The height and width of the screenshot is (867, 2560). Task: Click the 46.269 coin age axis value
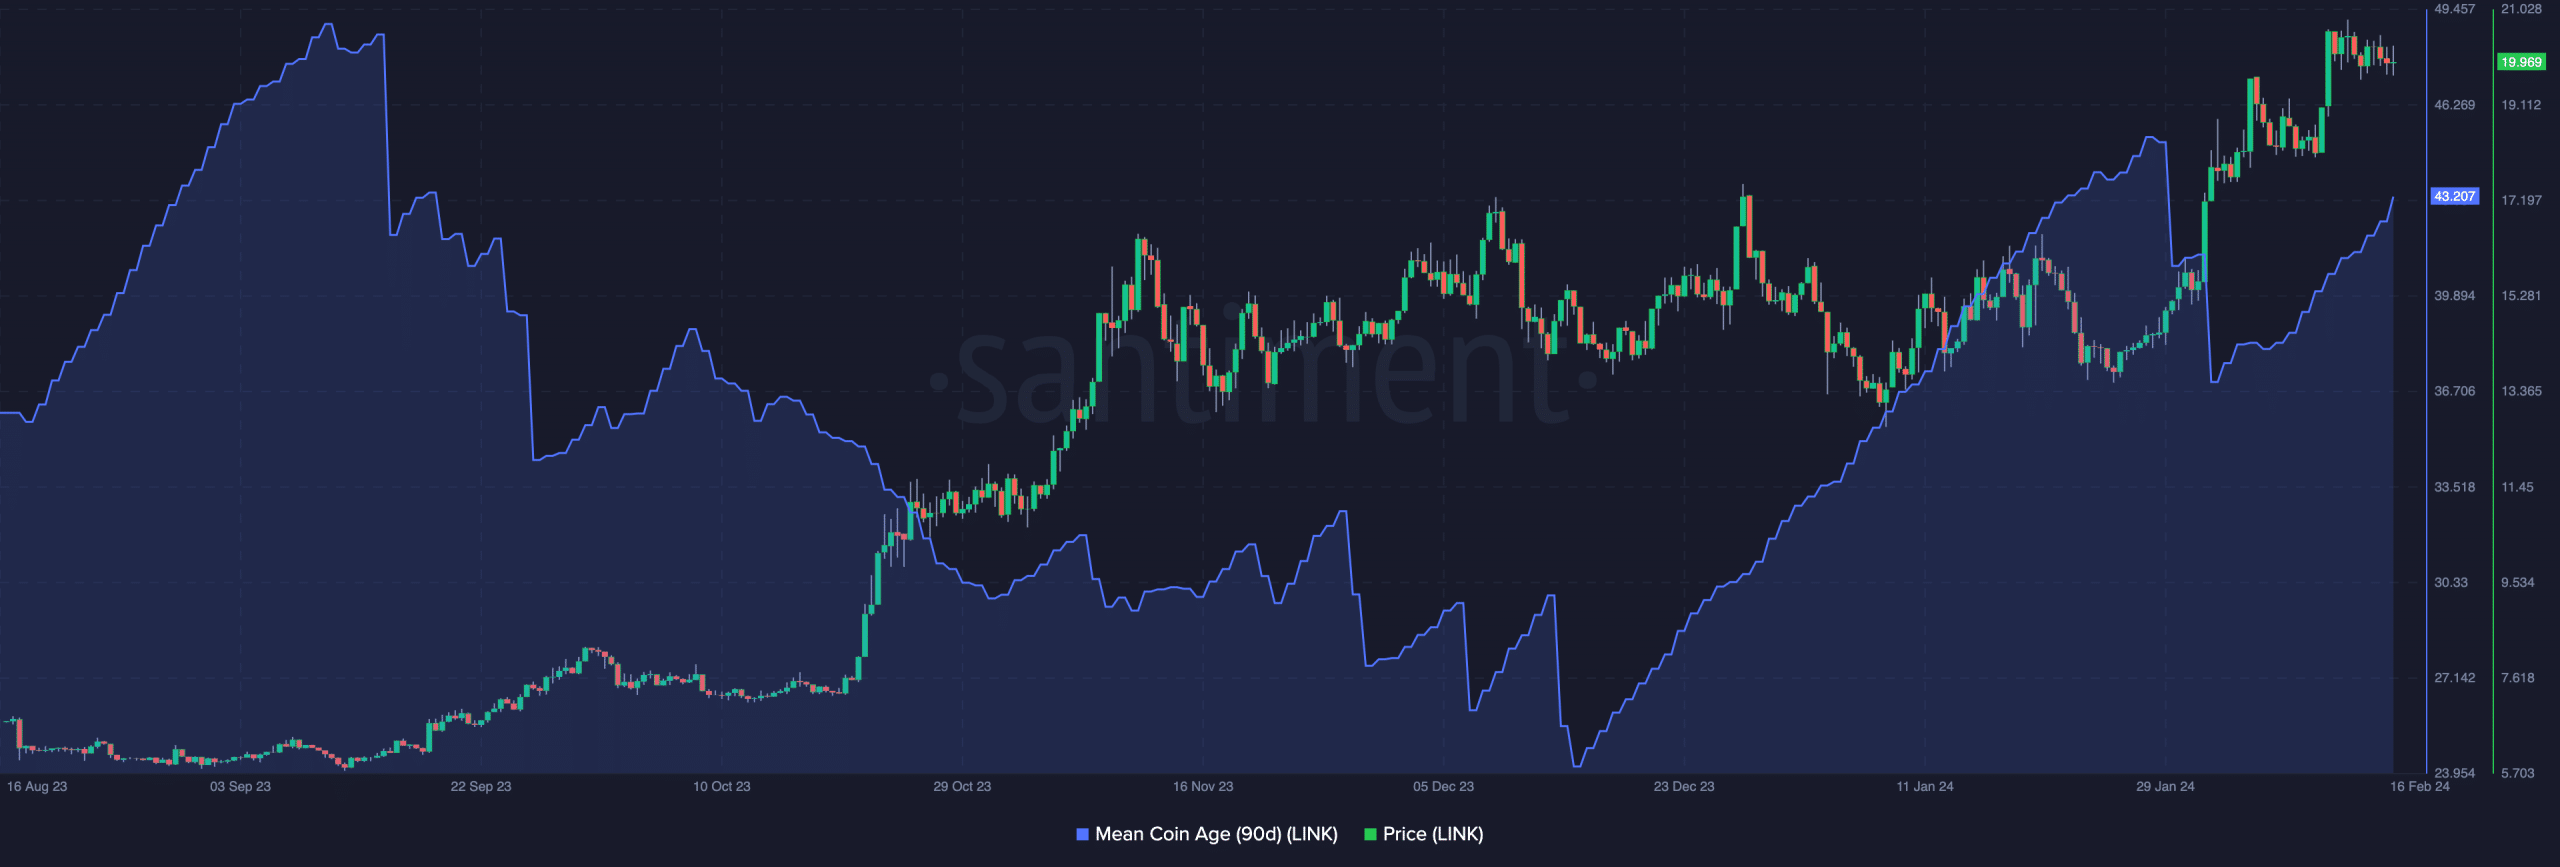[x=2455, y=105]
